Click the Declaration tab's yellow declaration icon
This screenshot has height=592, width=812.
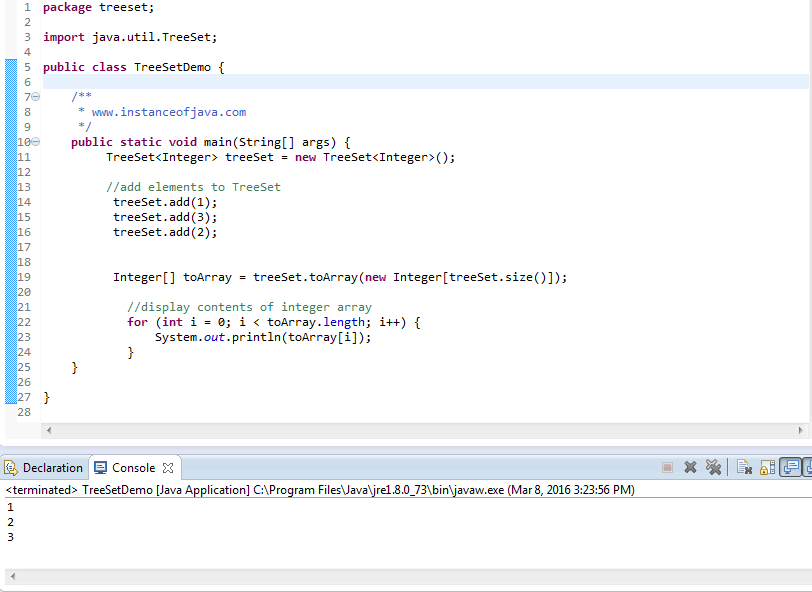pos(9,467)
